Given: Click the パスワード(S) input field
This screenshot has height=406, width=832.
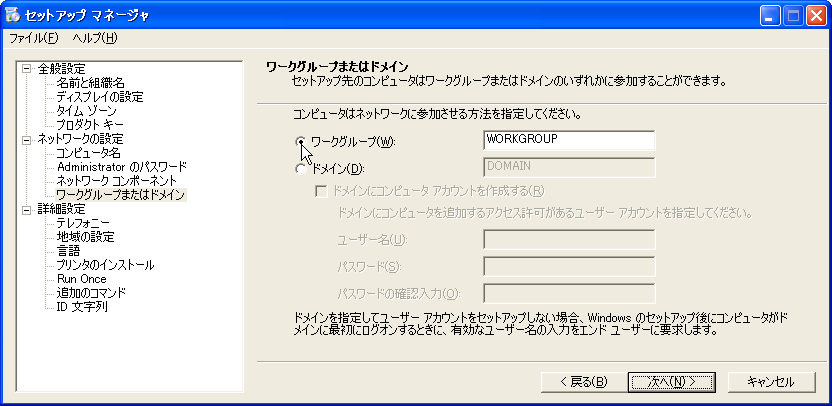Looking at the screenshot, I should [569, 266].
